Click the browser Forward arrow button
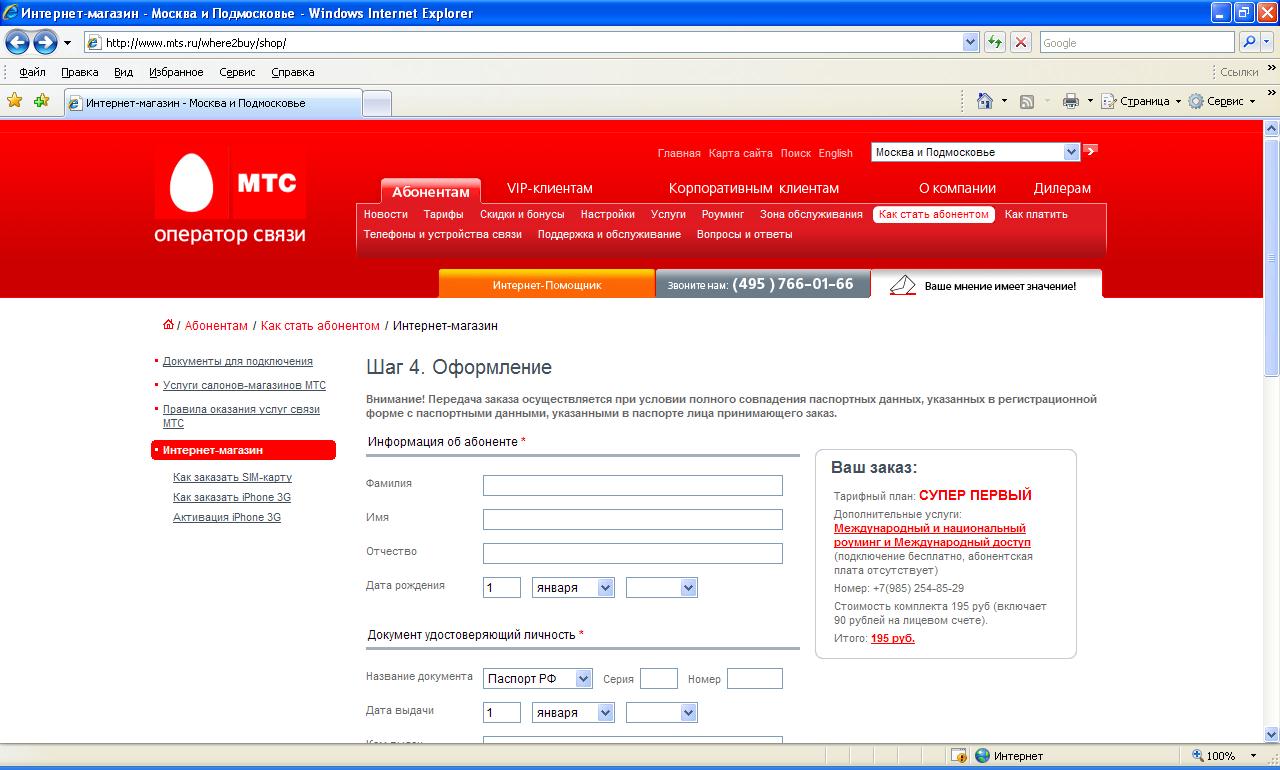Viewport: 1280px width, 770px height. 45,42
